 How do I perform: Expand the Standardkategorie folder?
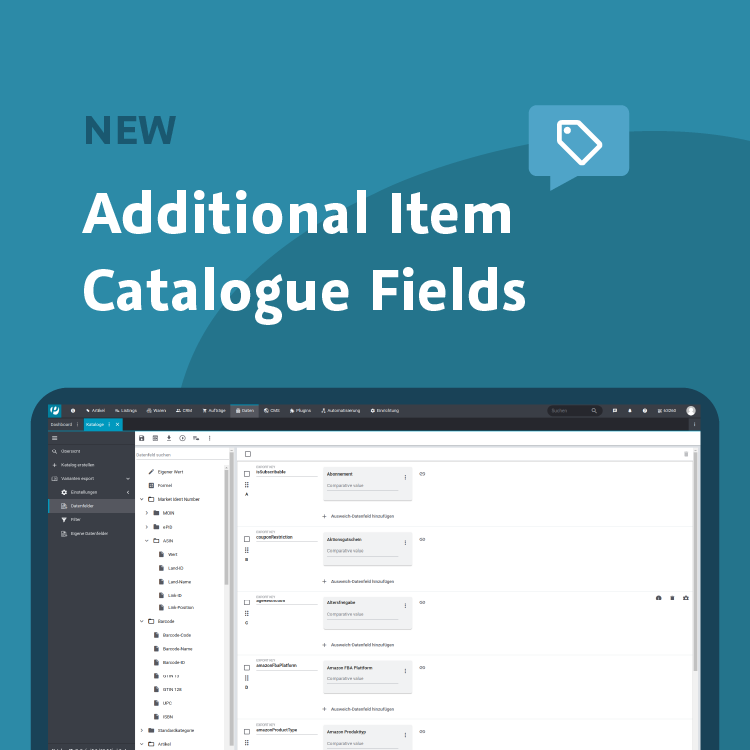[142, 730]
